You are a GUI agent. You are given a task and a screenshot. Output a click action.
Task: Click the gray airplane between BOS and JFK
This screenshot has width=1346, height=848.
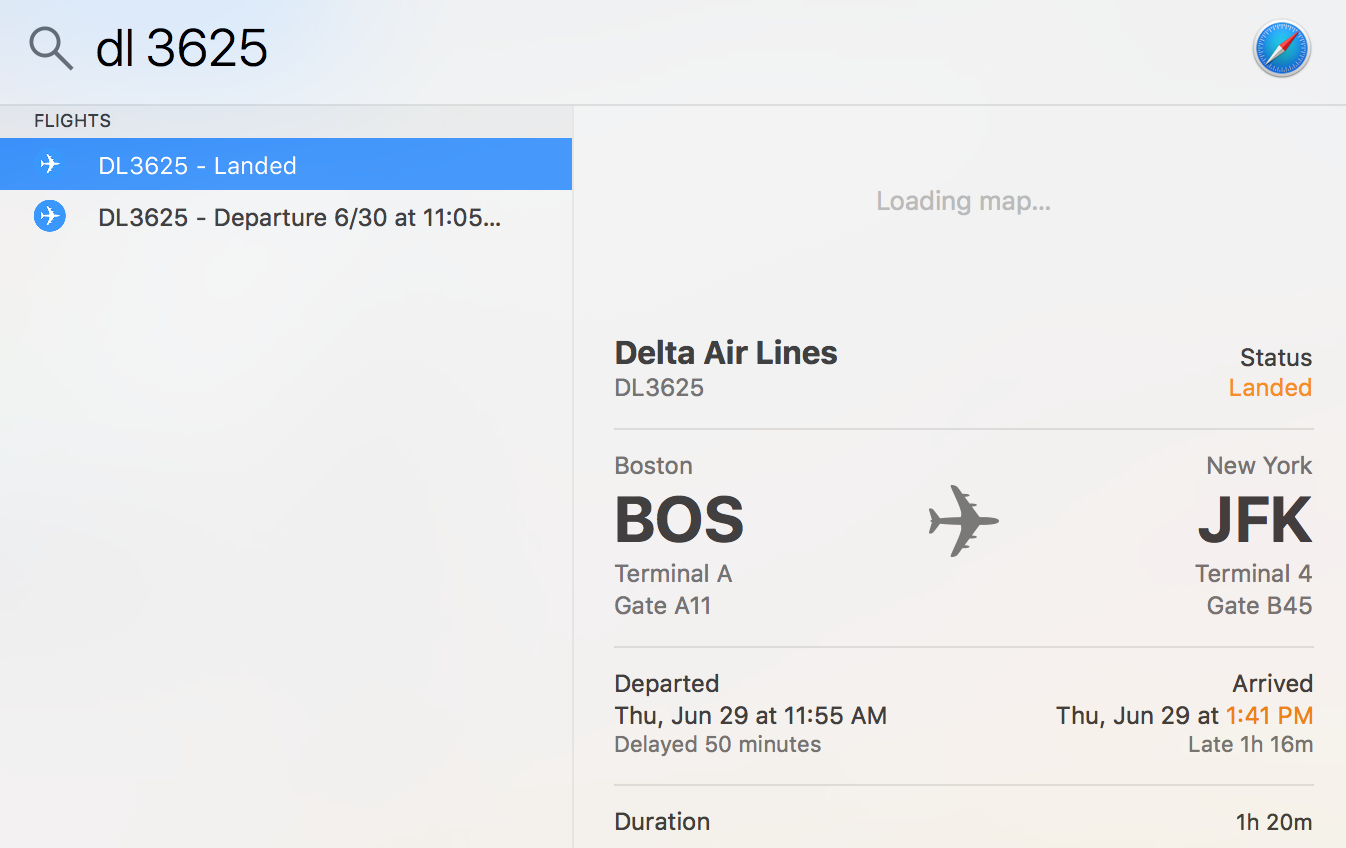963,520
